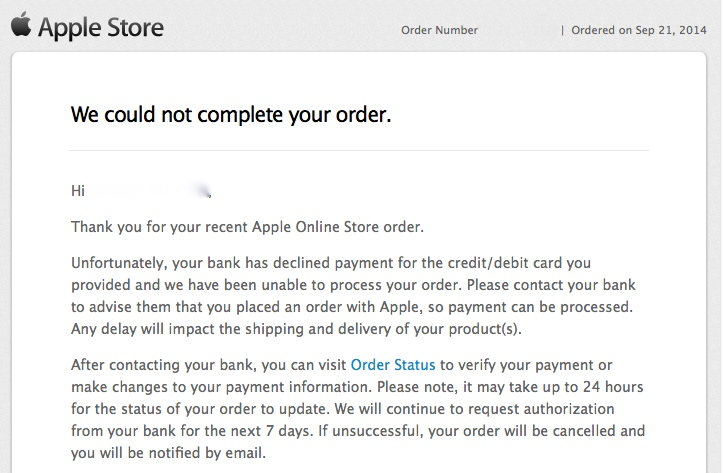
Task: Click the divider line under the heading
Action: click(359, 150)
